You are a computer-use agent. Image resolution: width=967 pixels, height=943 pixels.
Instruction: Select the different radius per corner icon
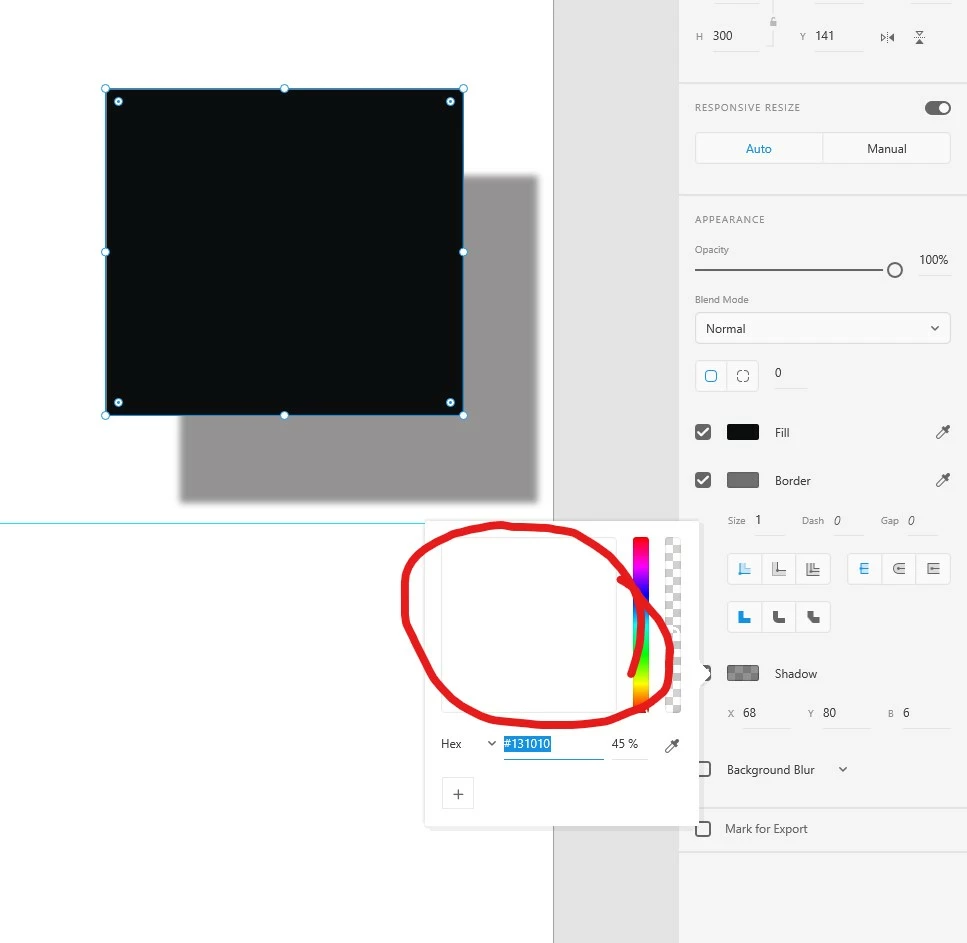click(x=743, y=376)
